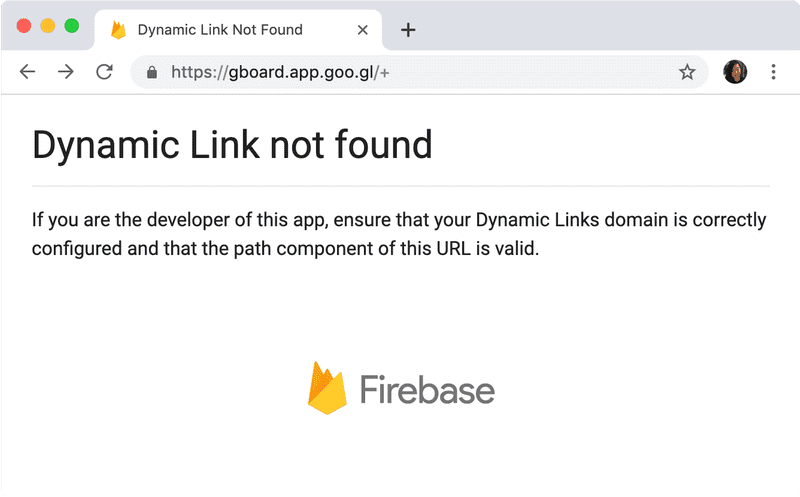This screenshot has width=800, height=497.
Task: View site info via the lock icon
Action: [x=152, y=72]
